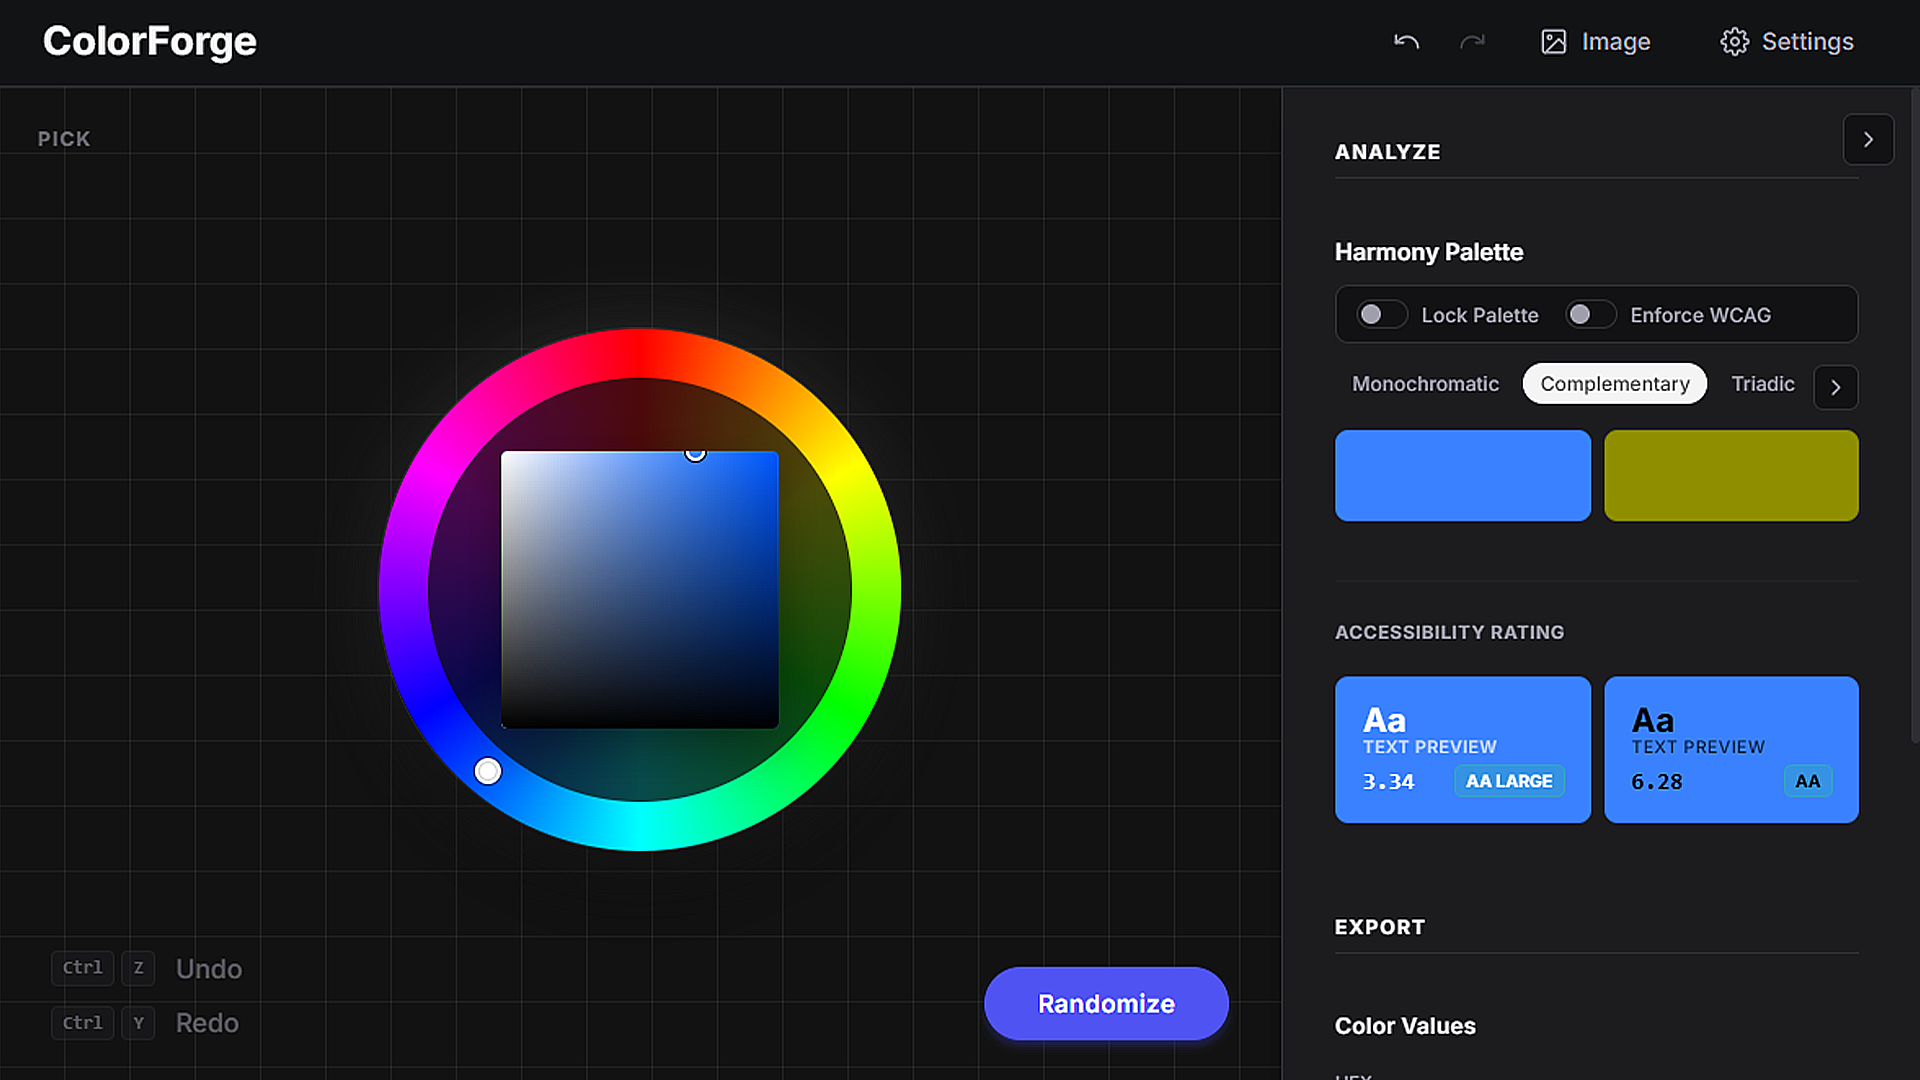This screenshot has height=1080, width=1920.
Task: Toggle the Lock Palette switch
Action: [x=1381, y=315]
